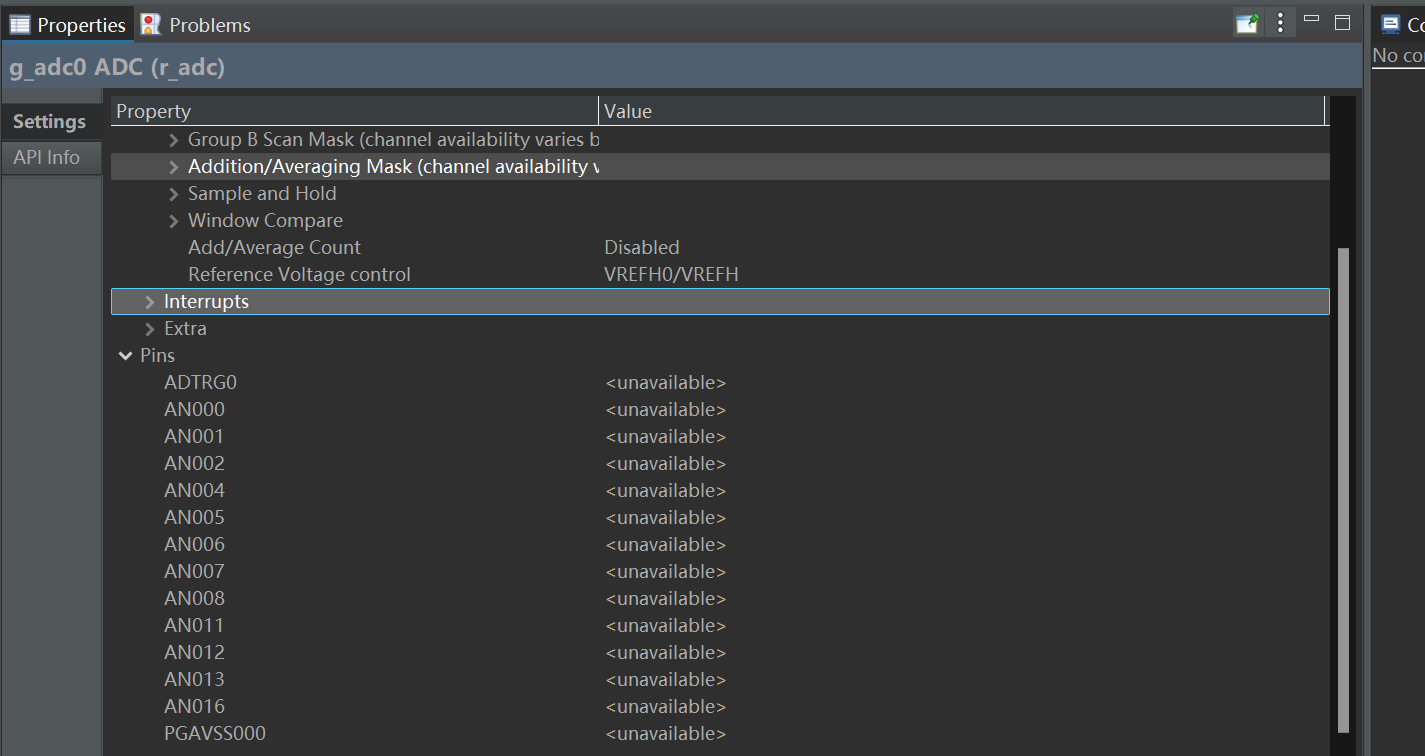Click the unavailable value for ADTRG0
The image size is (1425, 756).
pyautogui.click(x=666, y=383)
